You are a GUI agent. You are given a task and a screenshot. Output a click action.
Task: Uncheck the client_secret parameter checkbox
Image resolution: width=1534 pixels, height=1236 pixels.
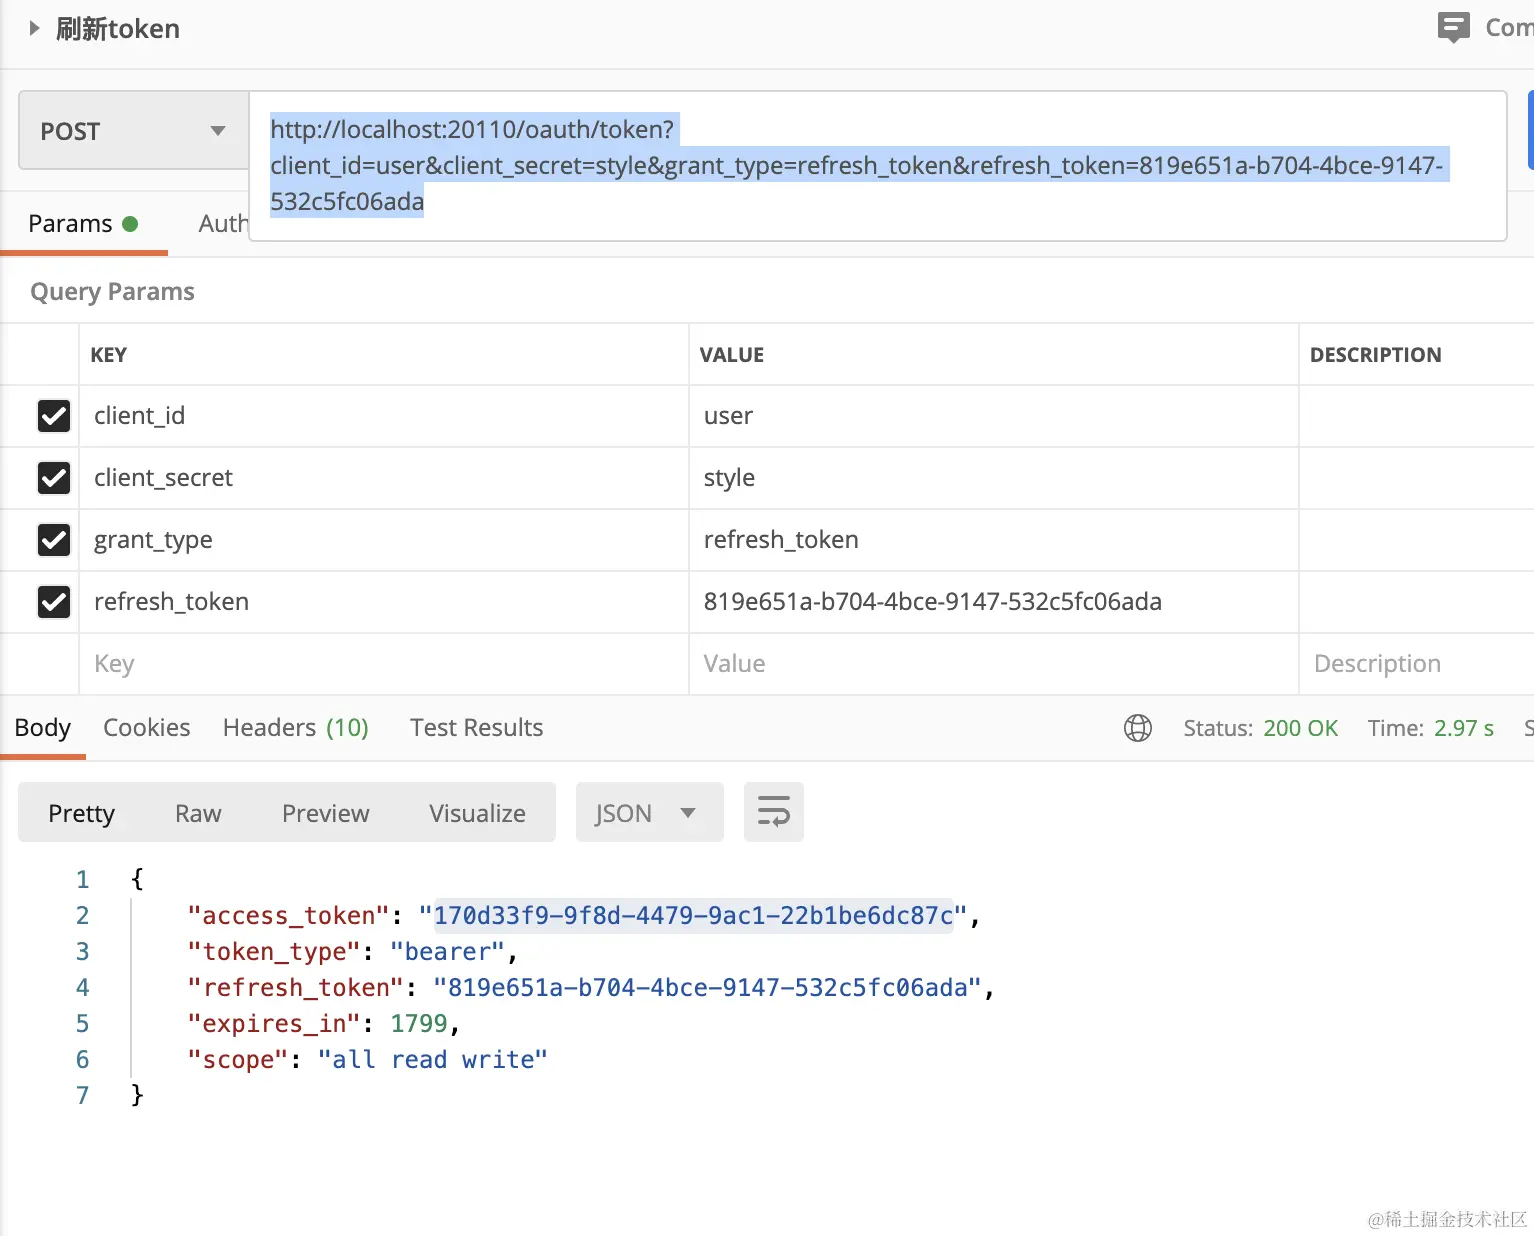(54, 478)
